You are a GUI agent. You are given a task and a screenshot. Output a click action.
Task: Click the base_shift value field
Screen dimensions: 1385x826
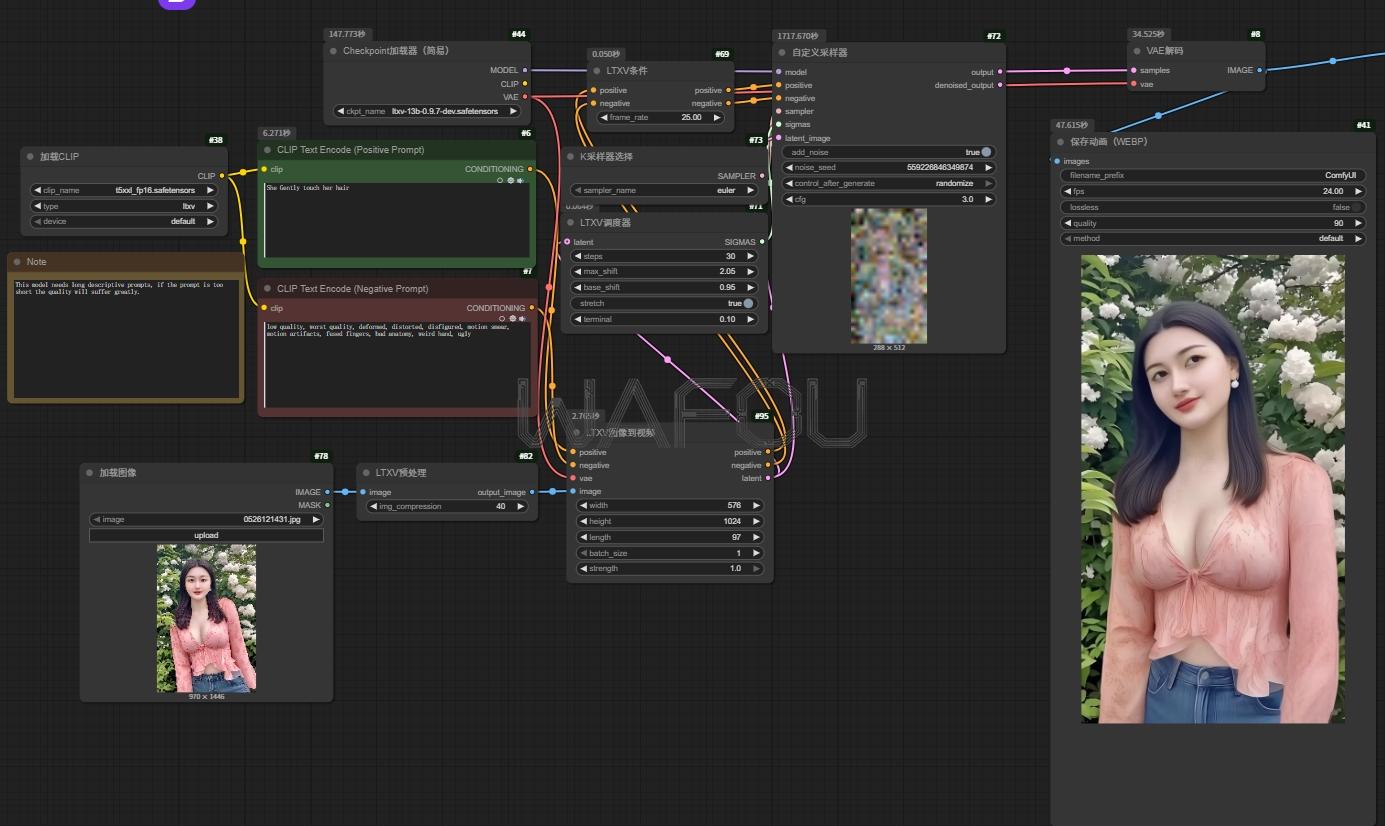665,287
